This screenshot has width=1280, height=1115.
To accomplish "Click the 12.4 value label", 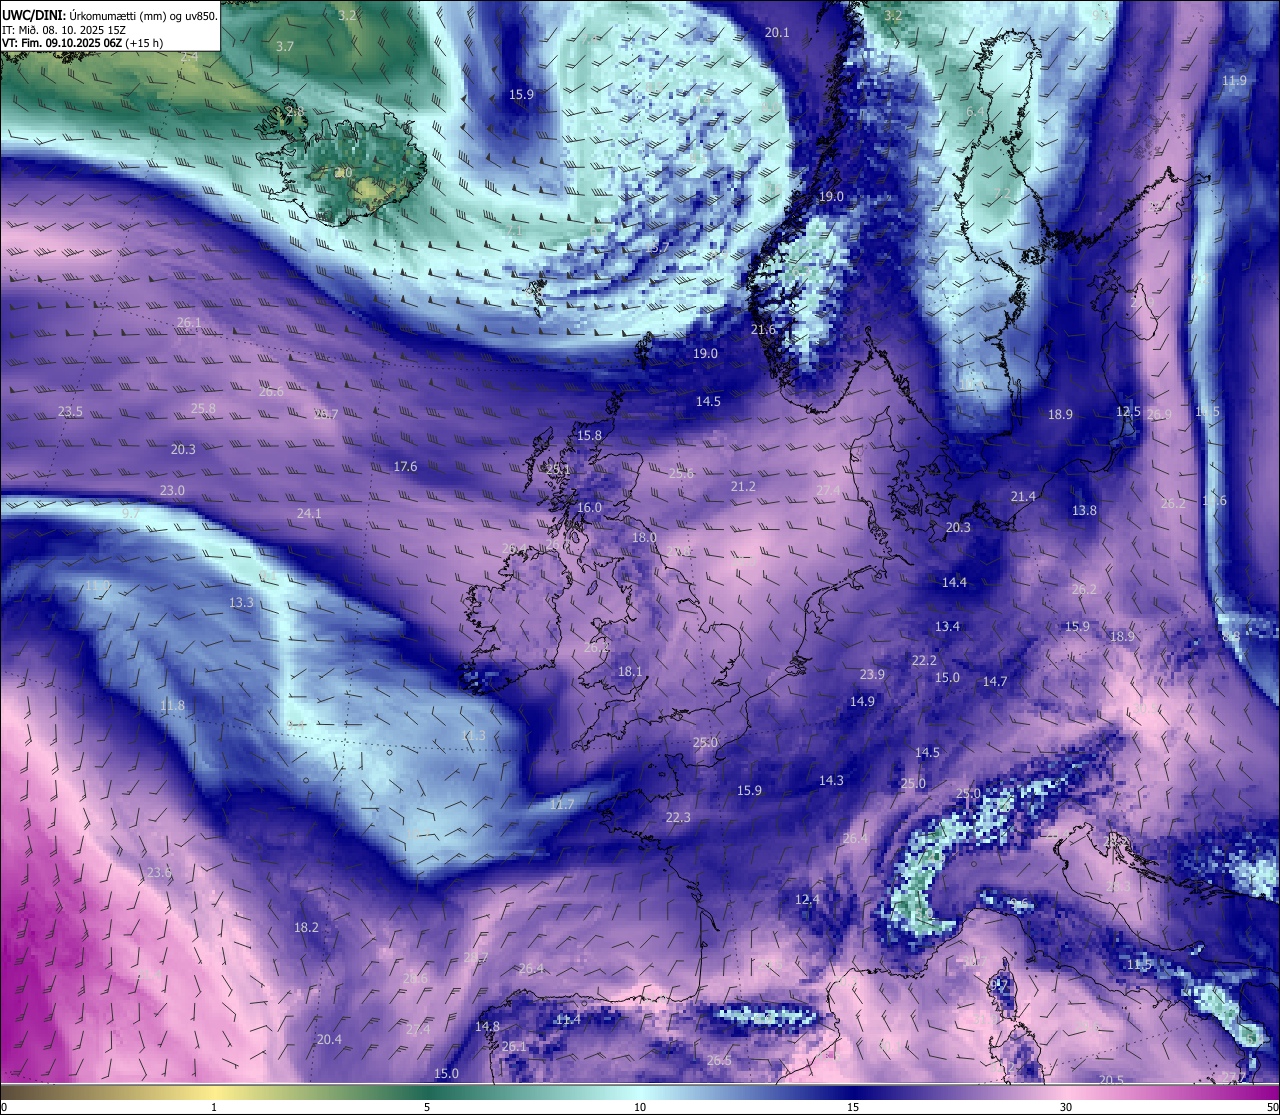I will coord(807,899).
